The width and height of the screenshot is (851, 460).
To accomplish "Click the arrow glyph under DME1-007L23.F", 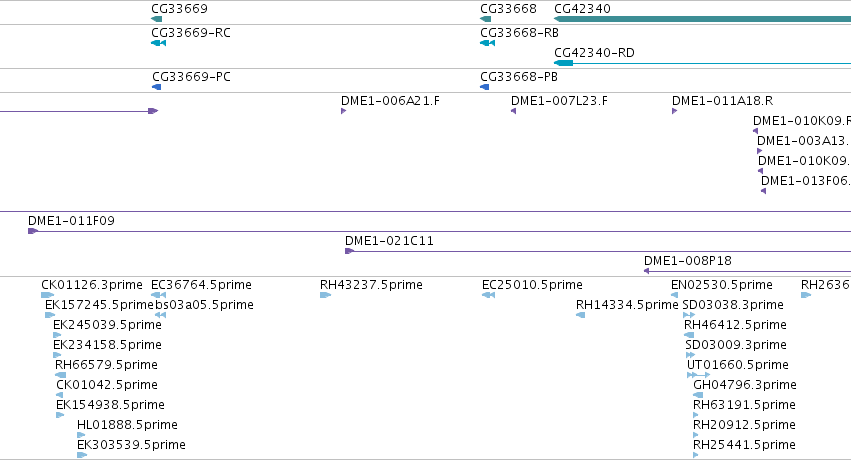I will 513,111.
